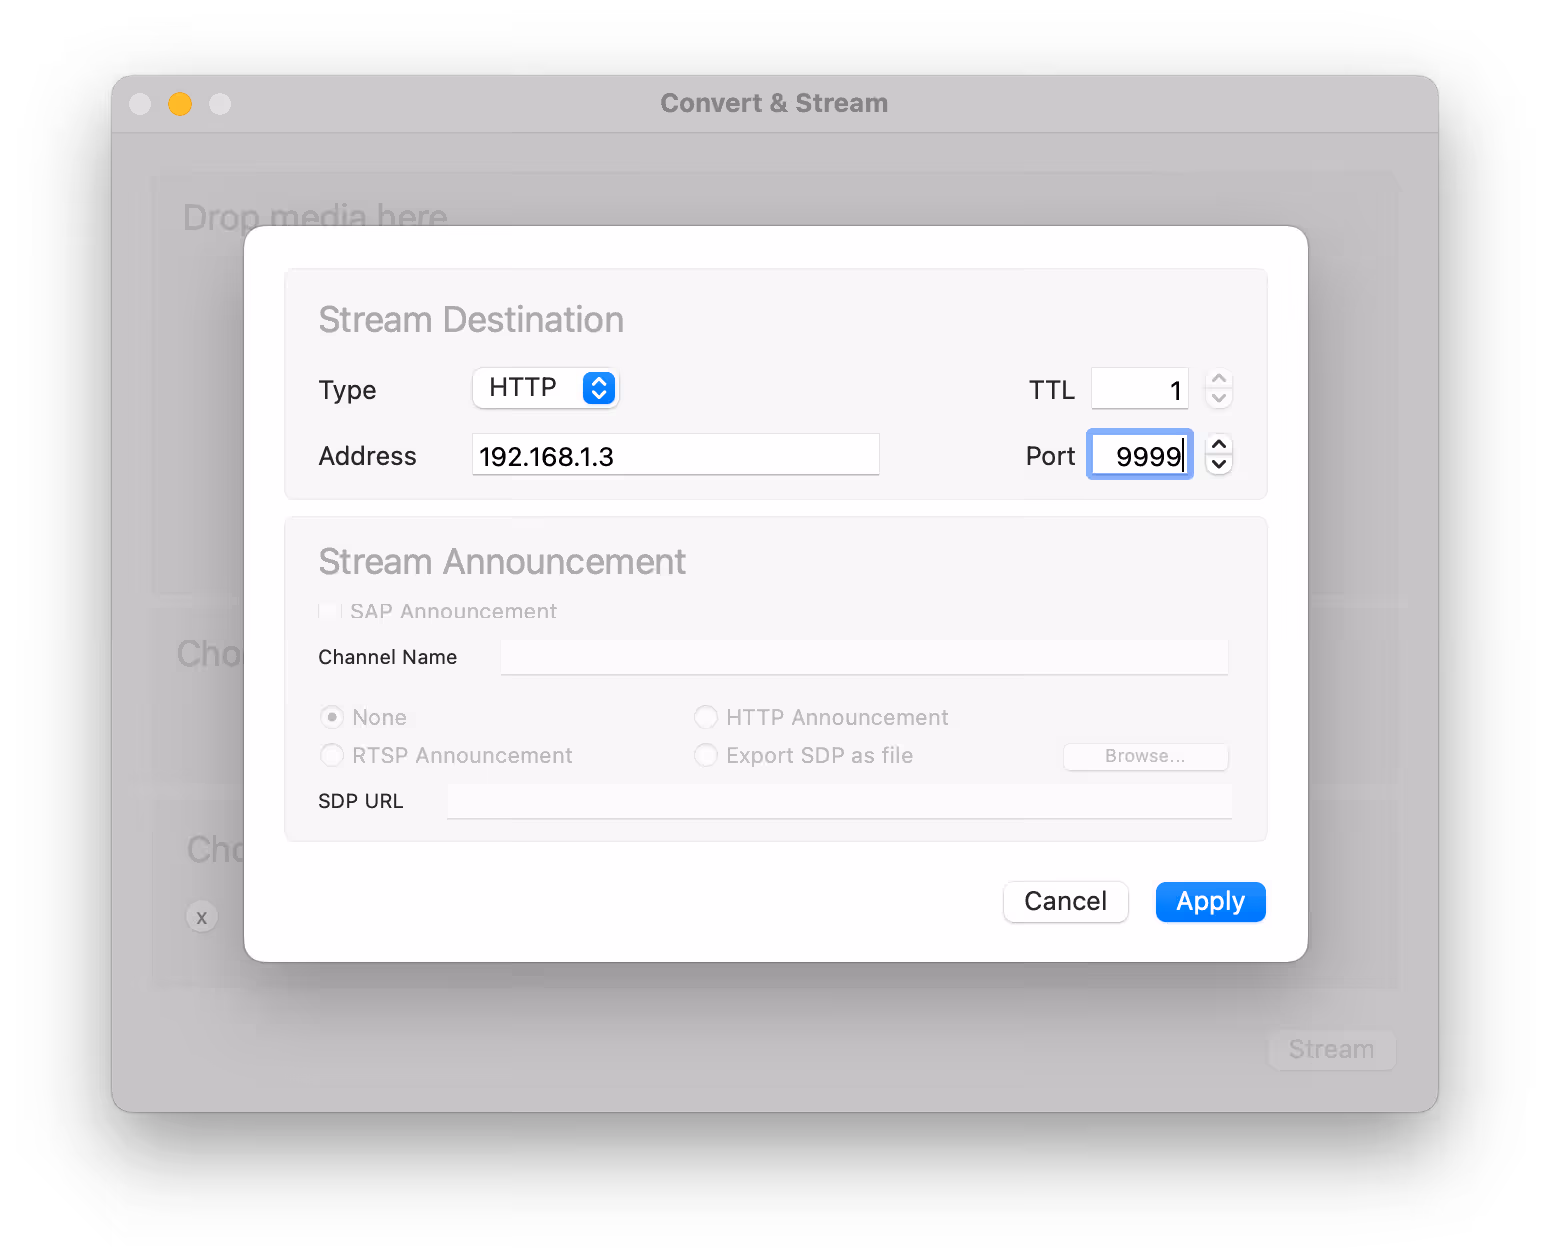Click the Address field containing 192.168.1.3
1550x1260 pixels.
click(x=675, y=456)
